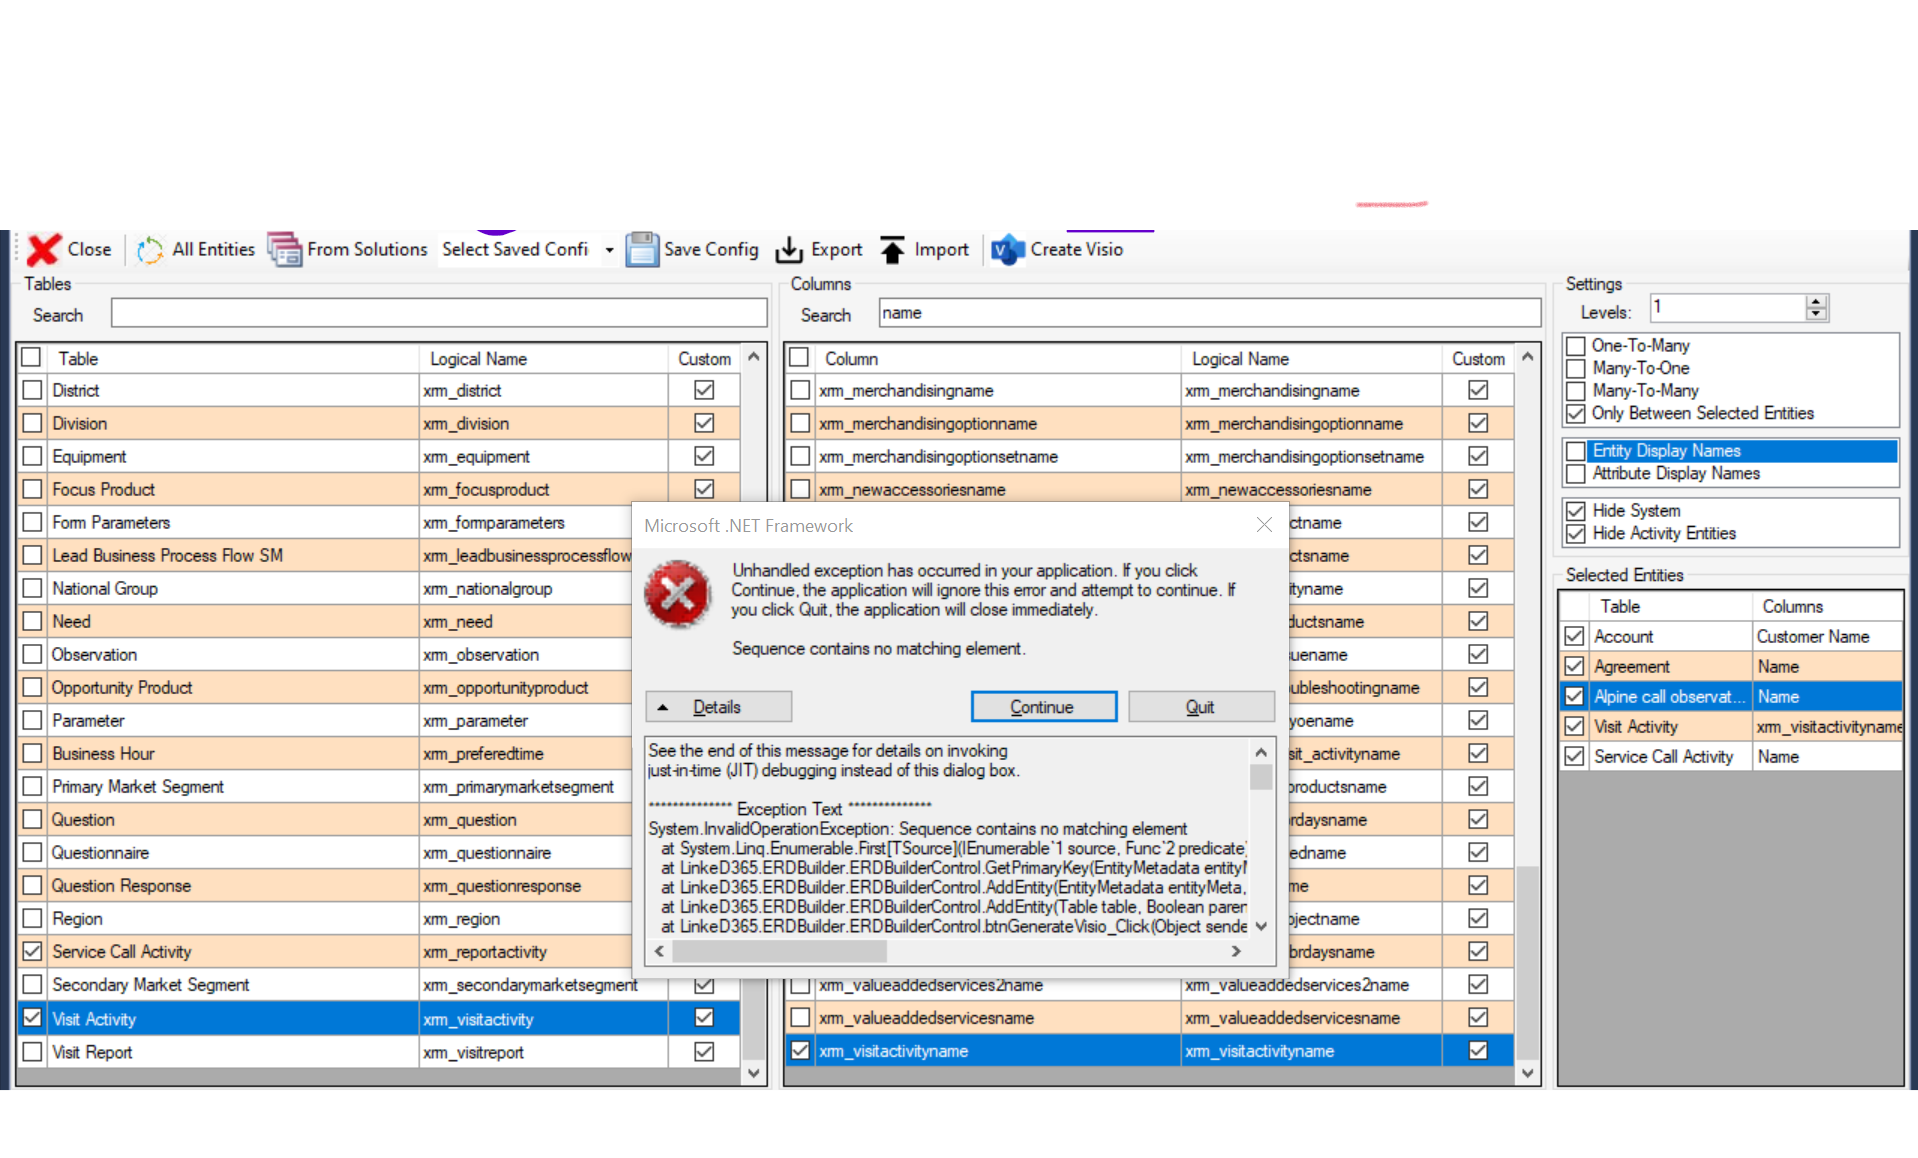Viewport: 1918px width, 1158px height.
Task: Click exception text vertical scrollbar thumb
Action: point(1261,777)
